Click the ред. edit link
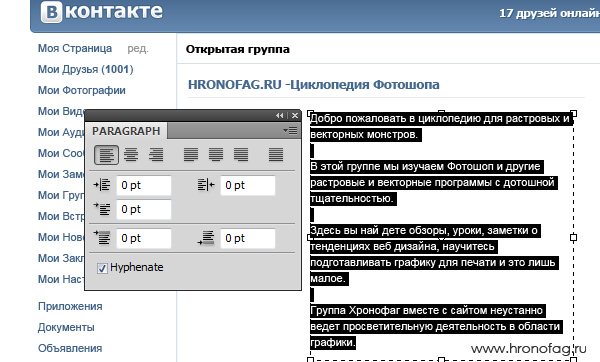600x362 pixels. point(138,49)
